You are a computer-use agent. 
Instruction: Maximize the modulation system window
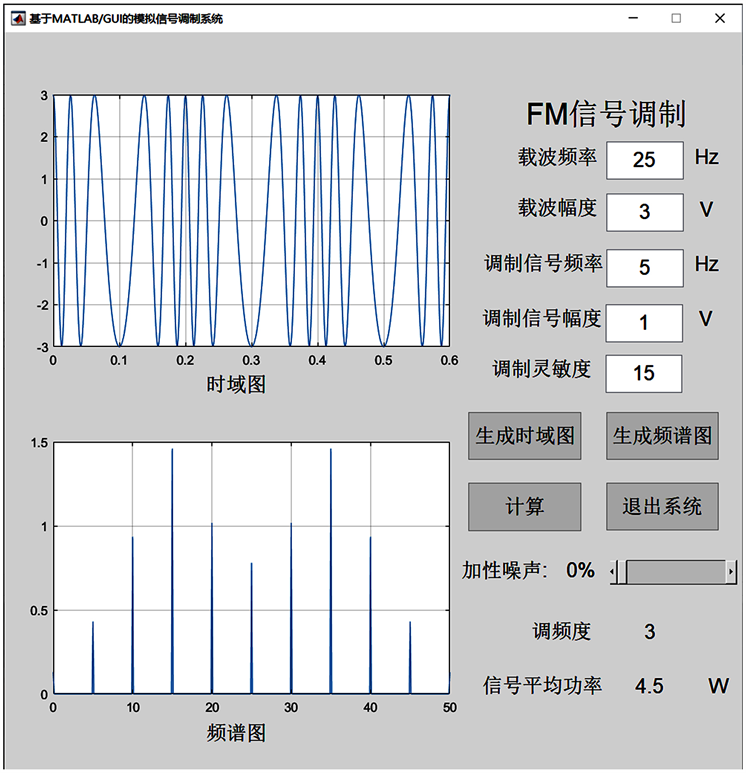pos(676,17)
